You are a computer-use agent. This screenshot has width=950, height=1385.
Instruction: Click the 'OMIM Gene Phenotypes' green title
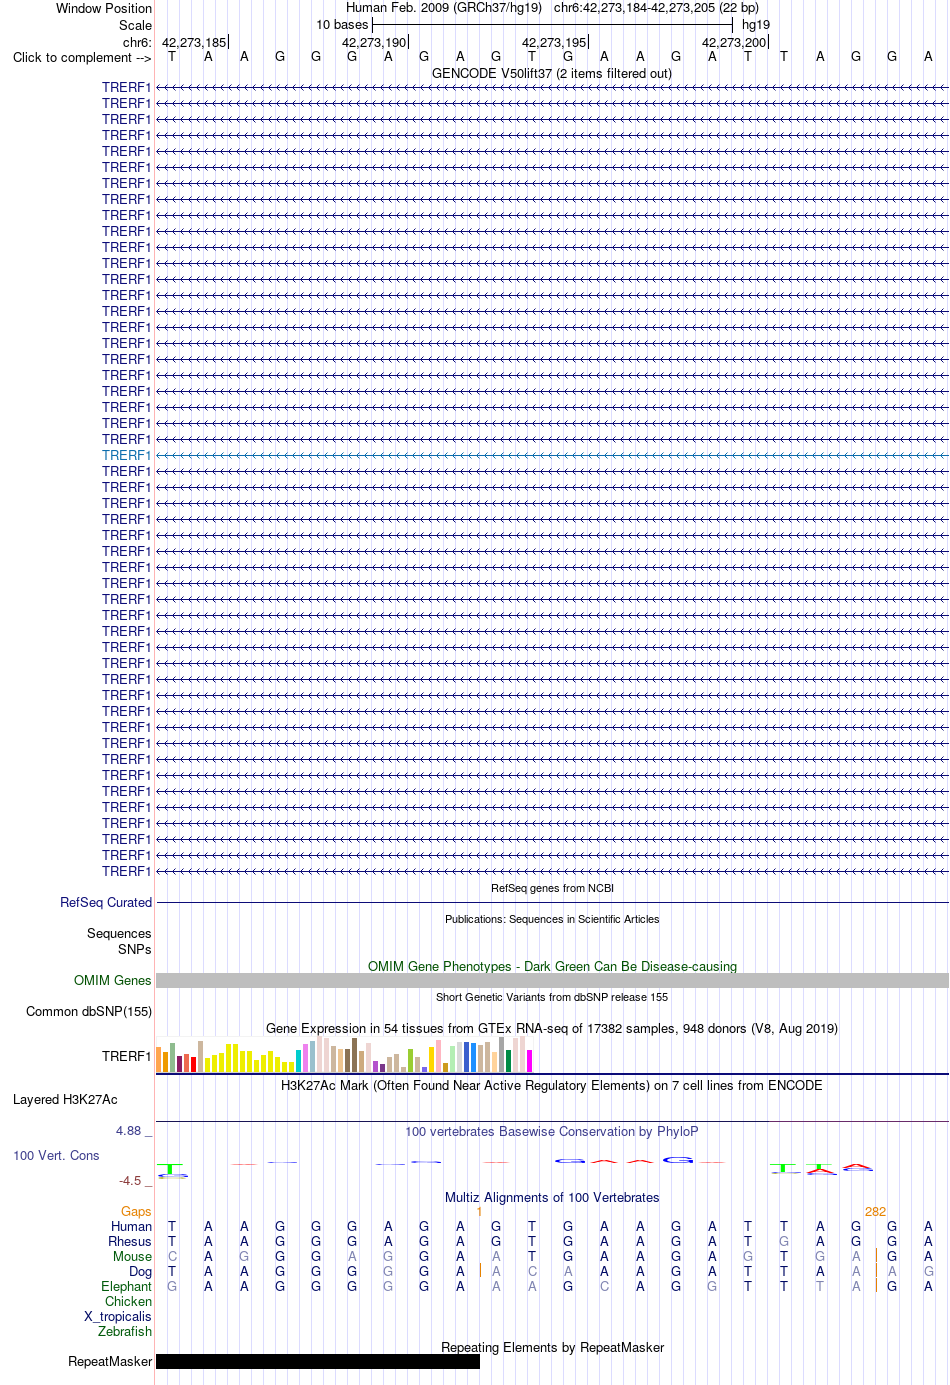(552, 966)
